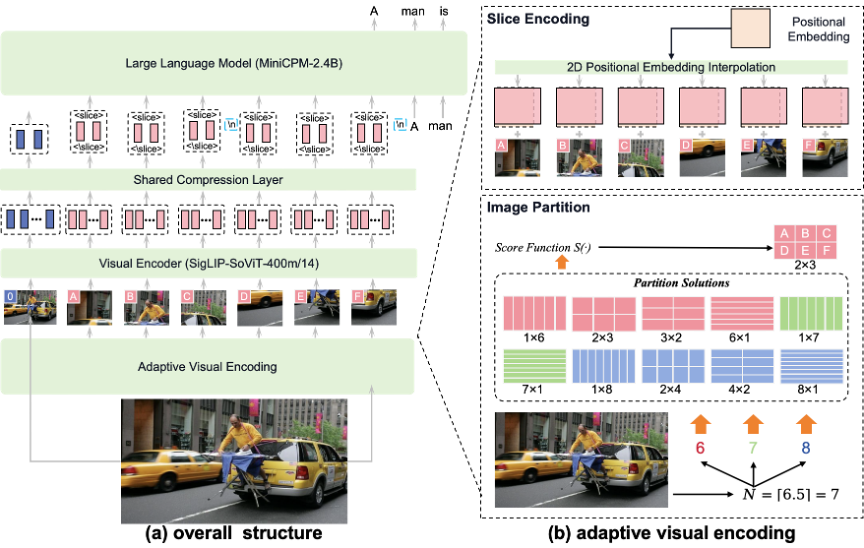Click the large taxi photo under Adaptive Visual Encoding
This screenshot has width=864, height=548.
click(x=235, y=447)
